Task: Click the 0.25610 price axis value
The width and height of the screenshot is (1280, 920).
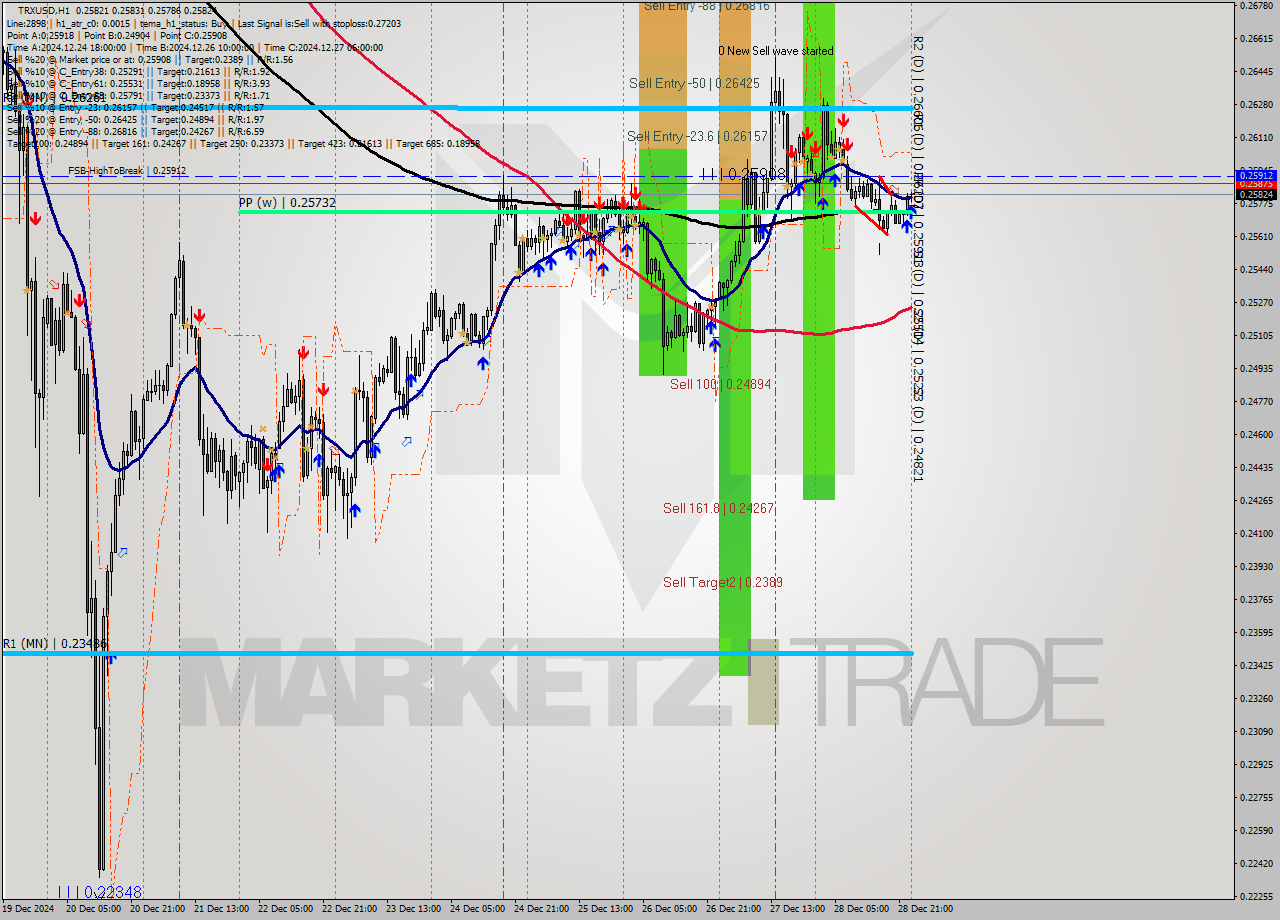Action: pyautogui.click(x=1256, y=237)
